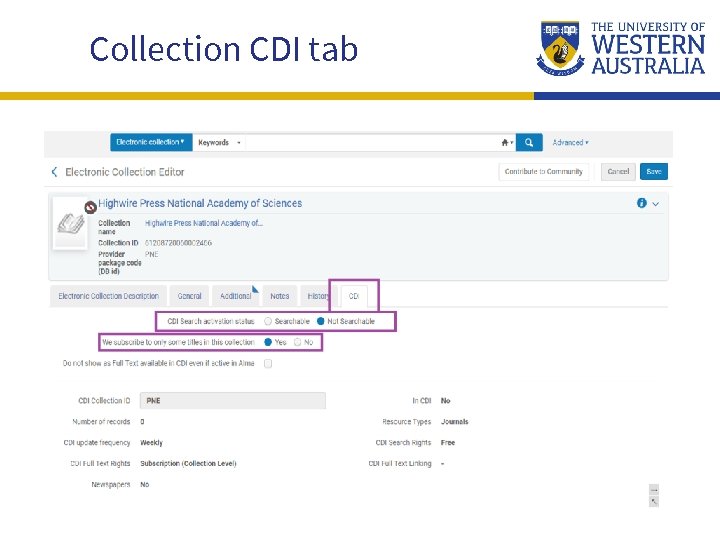Viewport: 720px width, 540px height.
Task: Click the CDI Search activation status label
Action: click(x=211, y=321)
